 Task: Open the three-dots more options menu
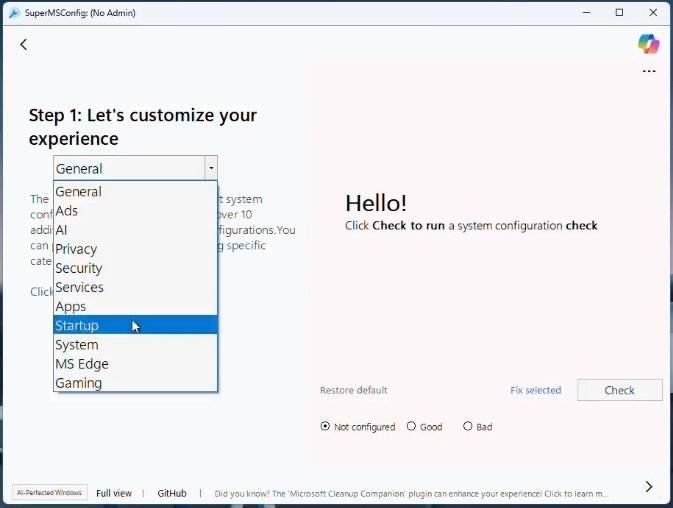point(649,71)
